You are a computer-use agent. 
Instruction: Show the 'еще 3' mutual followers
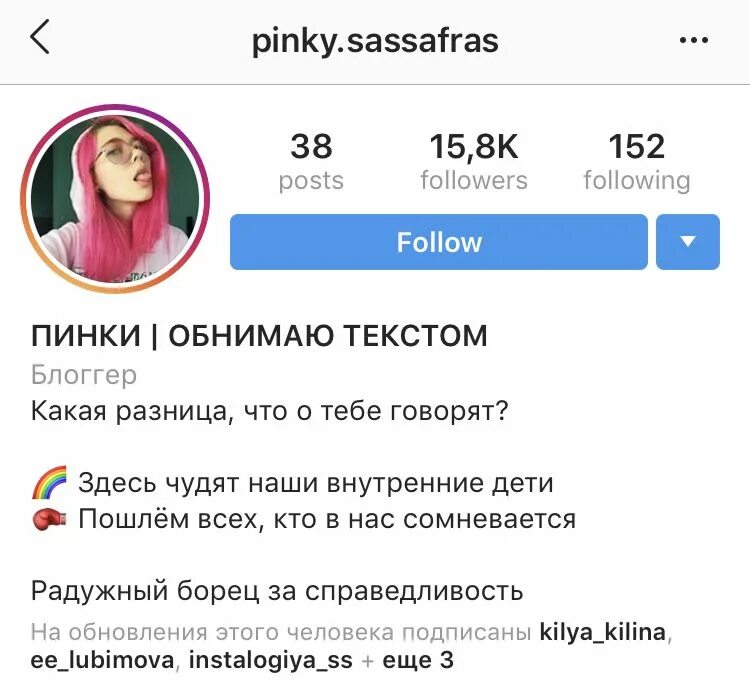tap(418, 661)
